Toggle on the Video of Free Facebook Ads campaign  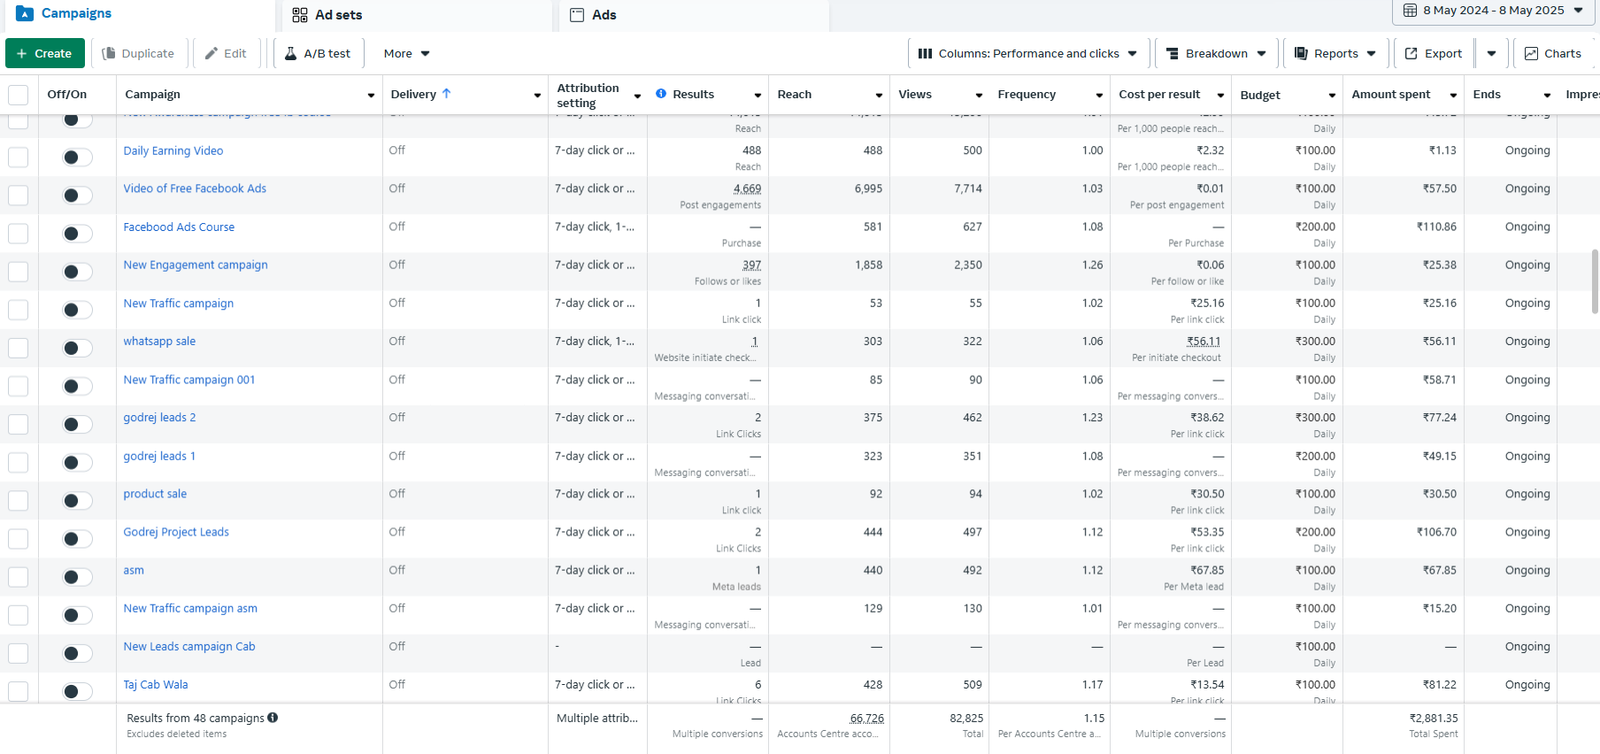pos(77,195)
